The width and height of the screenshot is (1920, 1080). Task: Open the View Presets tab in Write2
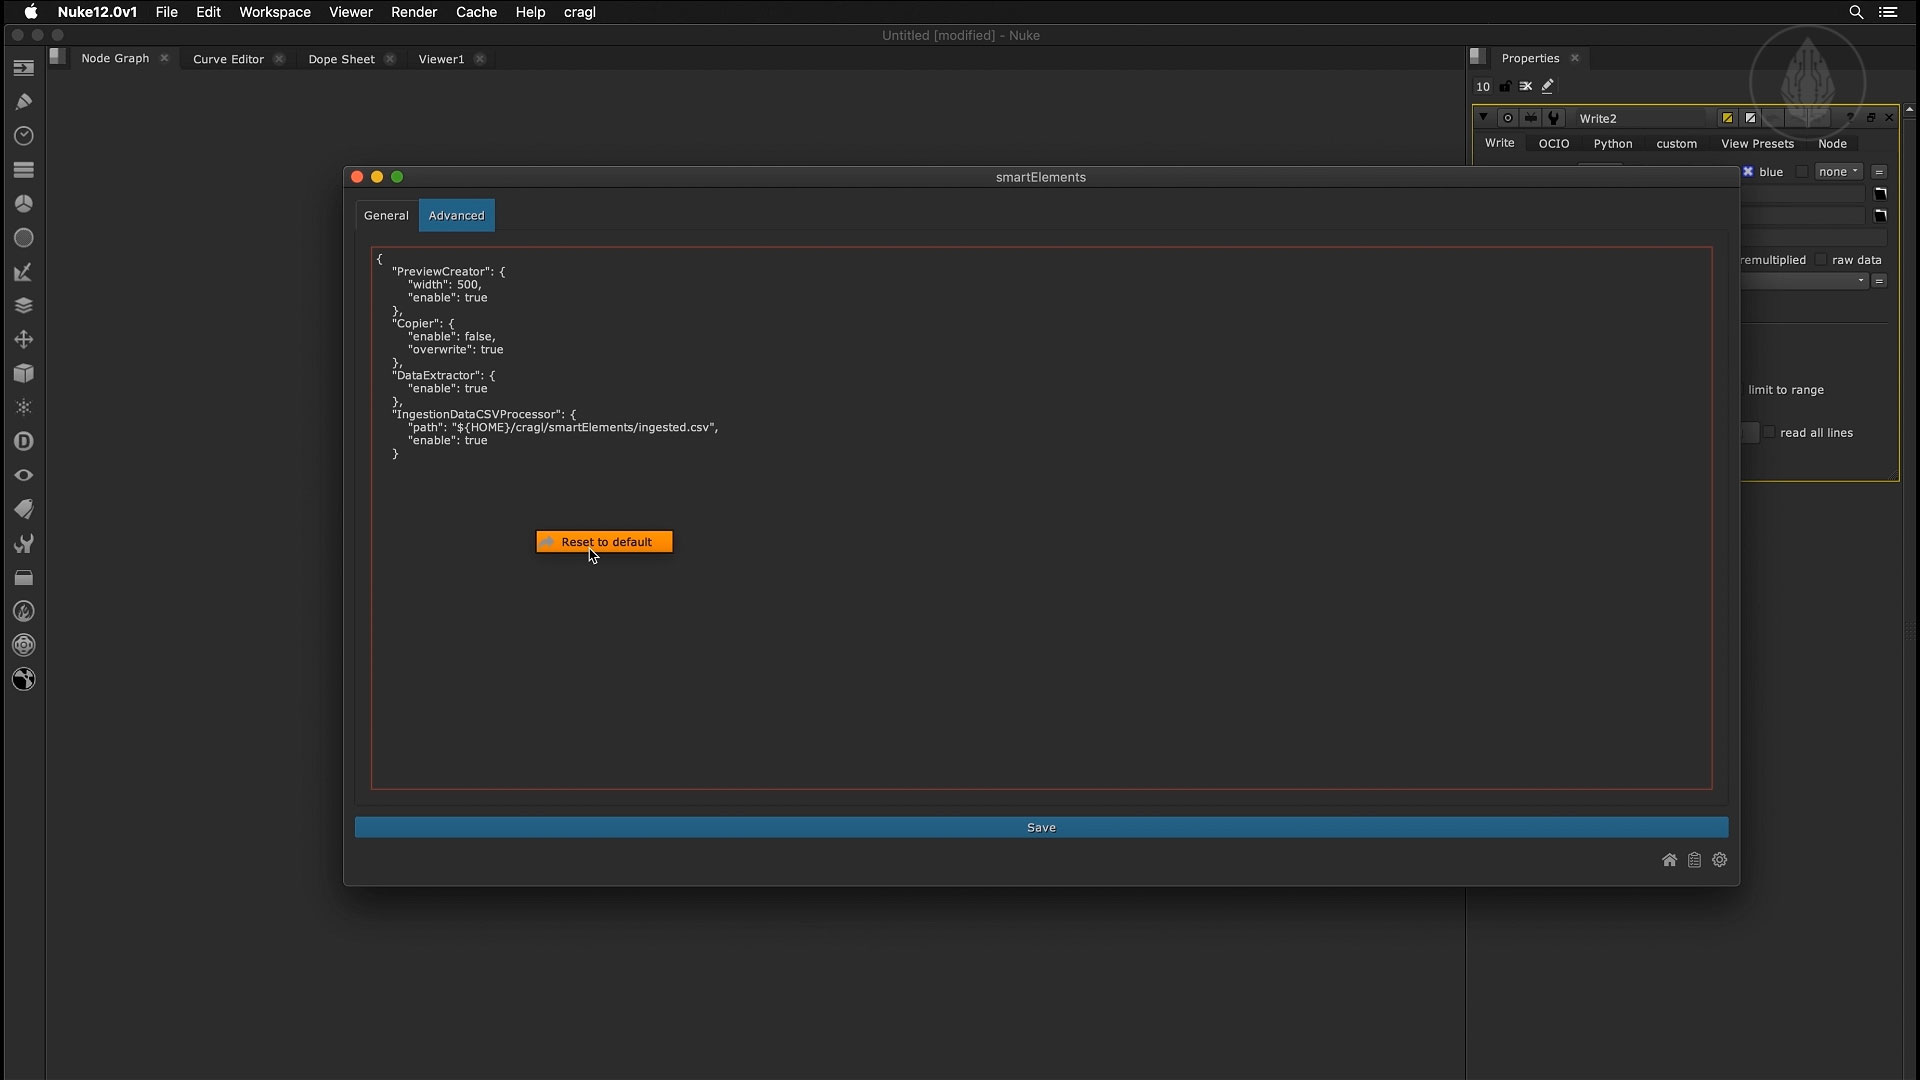pos(1757,144)
